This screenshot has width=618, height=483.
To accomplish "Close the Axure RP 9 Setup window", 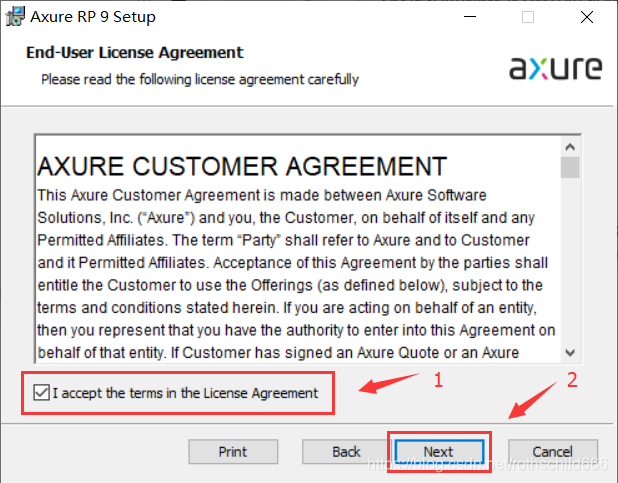I will [588, 17].
